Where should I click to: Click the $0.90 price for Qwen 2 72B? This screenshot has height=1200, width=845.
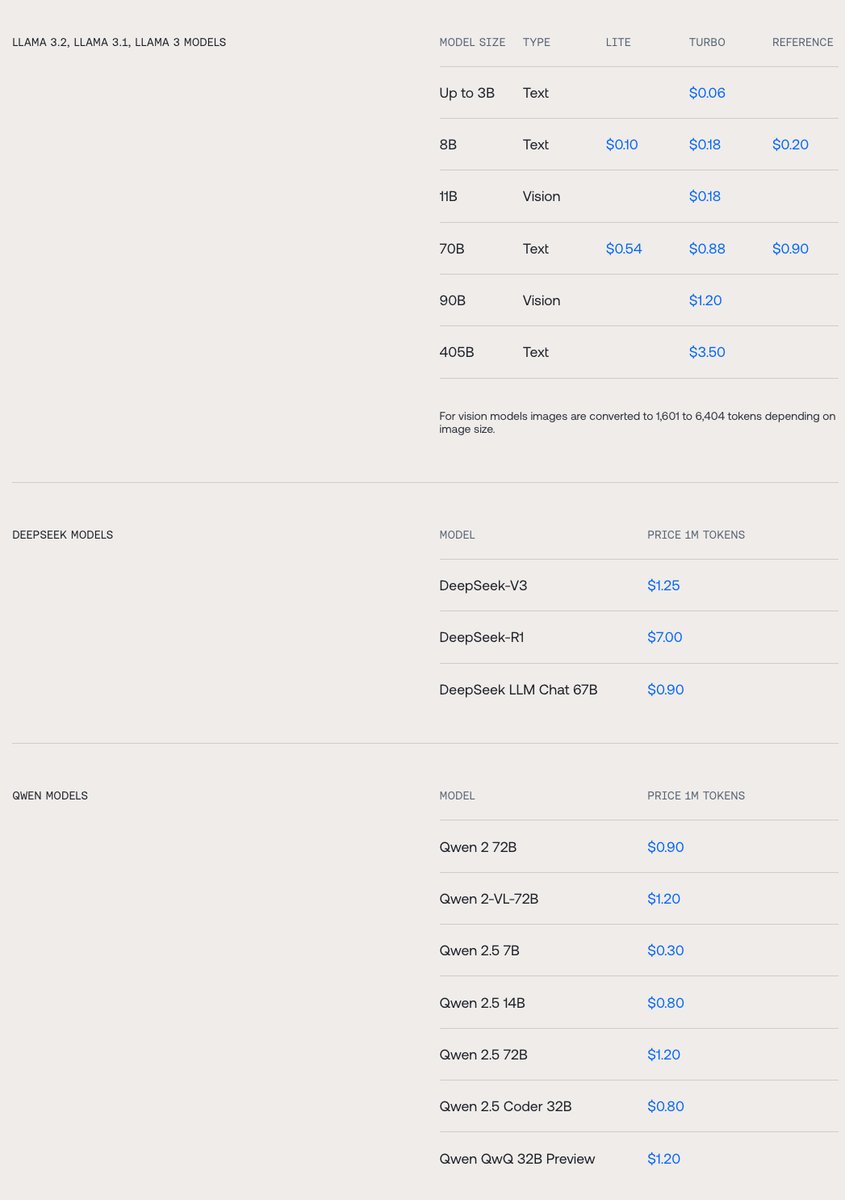(665, 847)
